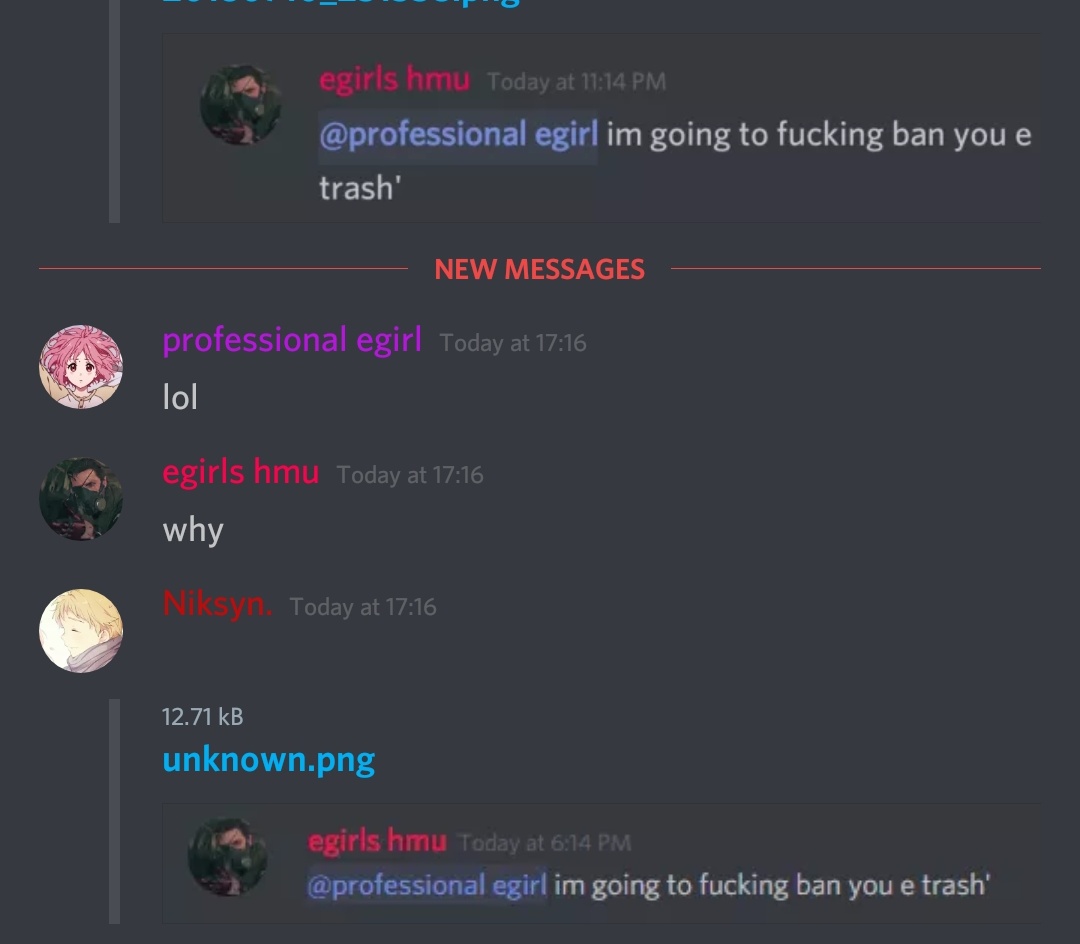Click the Niksyn. username in red

(218, 604)
